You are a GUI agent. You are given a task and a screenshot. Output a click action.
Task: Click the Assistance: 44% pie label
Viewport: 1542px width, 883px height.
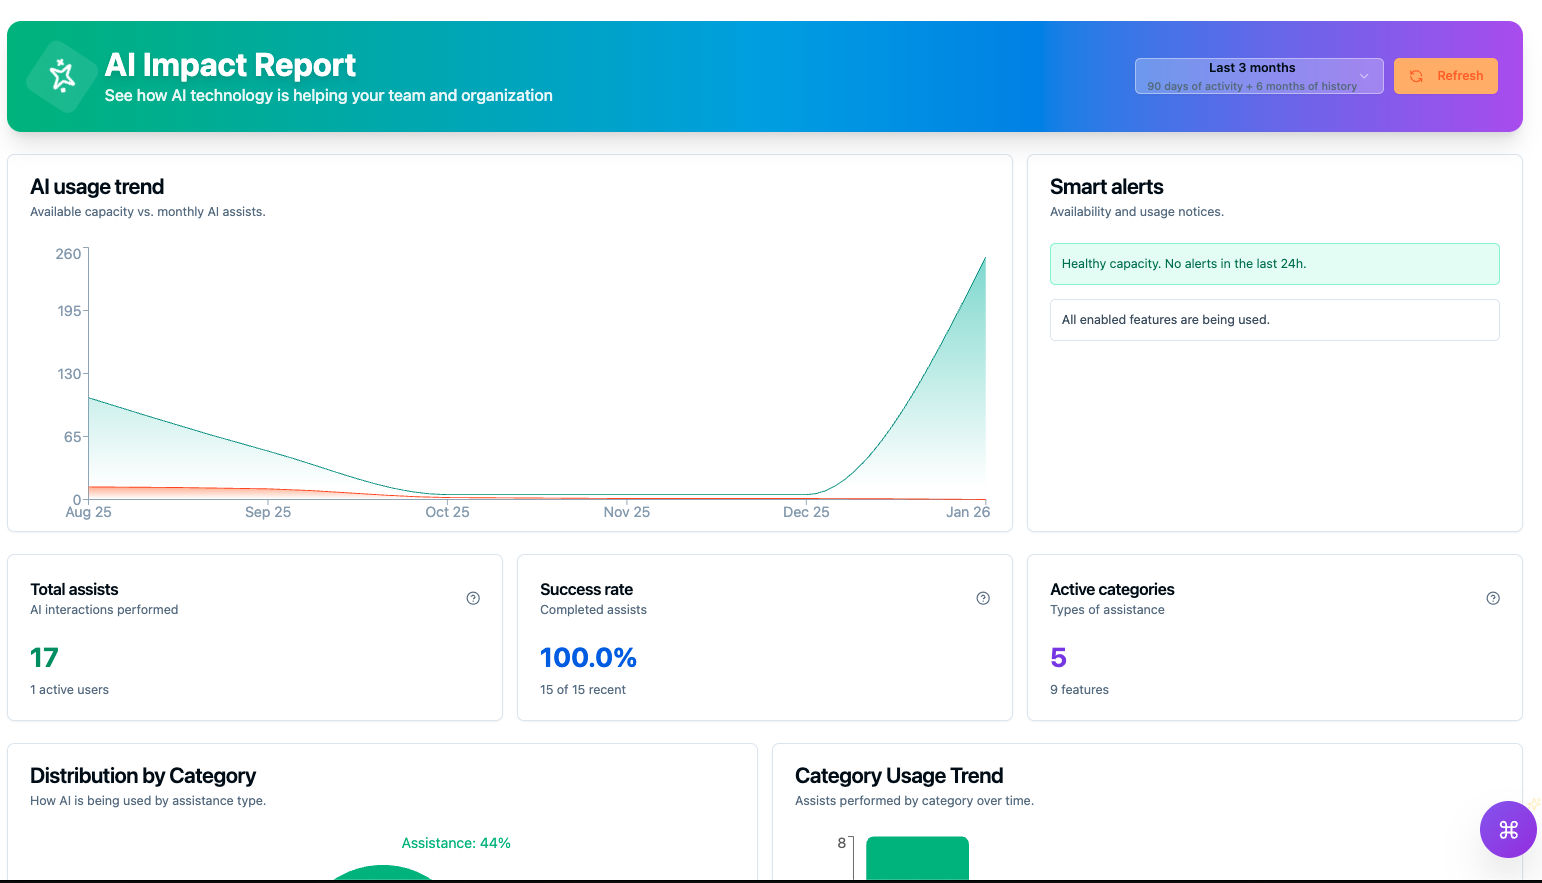(x=456, y=843)
